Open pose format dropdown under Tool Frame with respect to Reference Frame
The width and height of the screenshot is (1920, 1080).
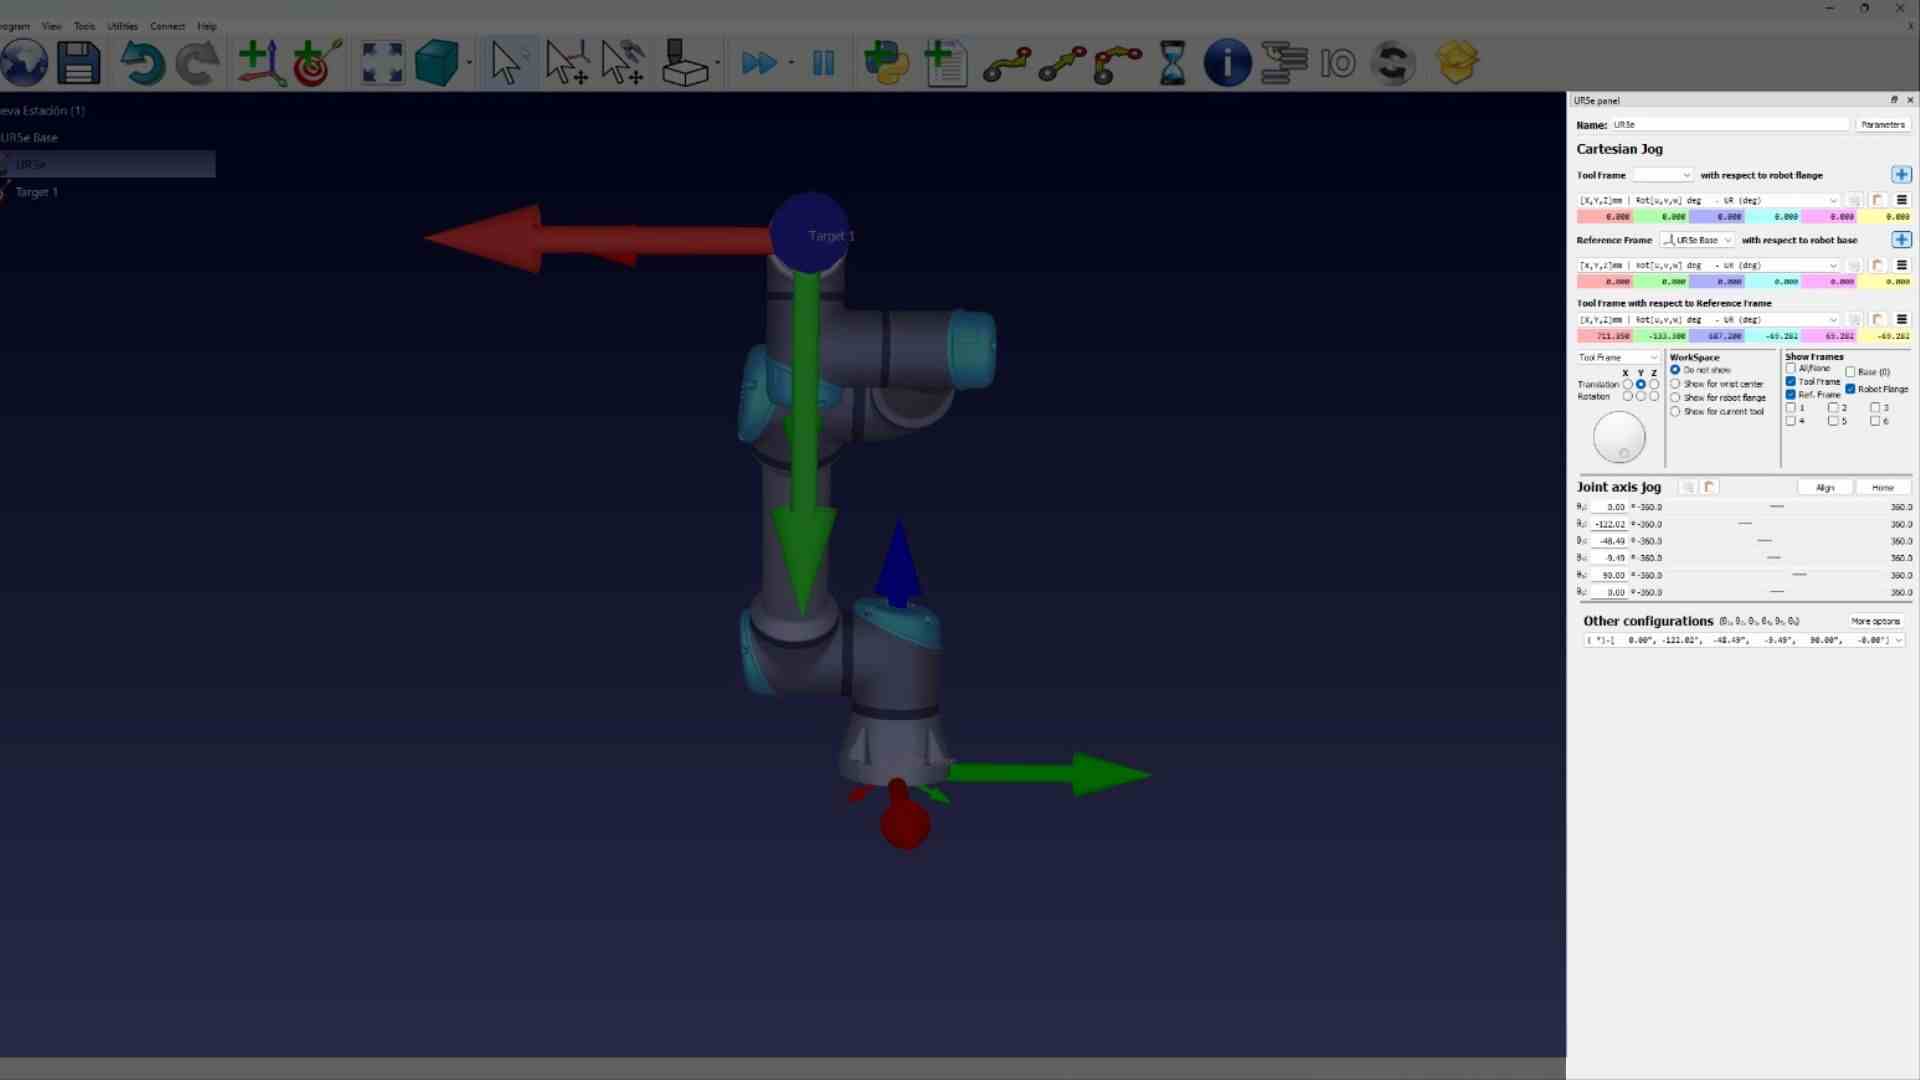pyautogui.click(x=1708, y=320)
